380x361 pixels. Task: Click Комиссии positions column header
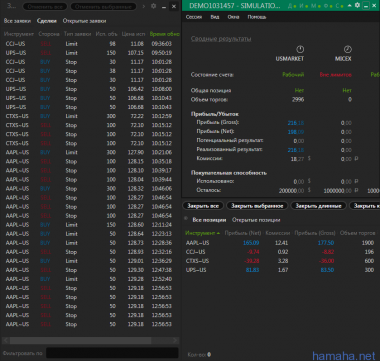(x=278, y=233)
